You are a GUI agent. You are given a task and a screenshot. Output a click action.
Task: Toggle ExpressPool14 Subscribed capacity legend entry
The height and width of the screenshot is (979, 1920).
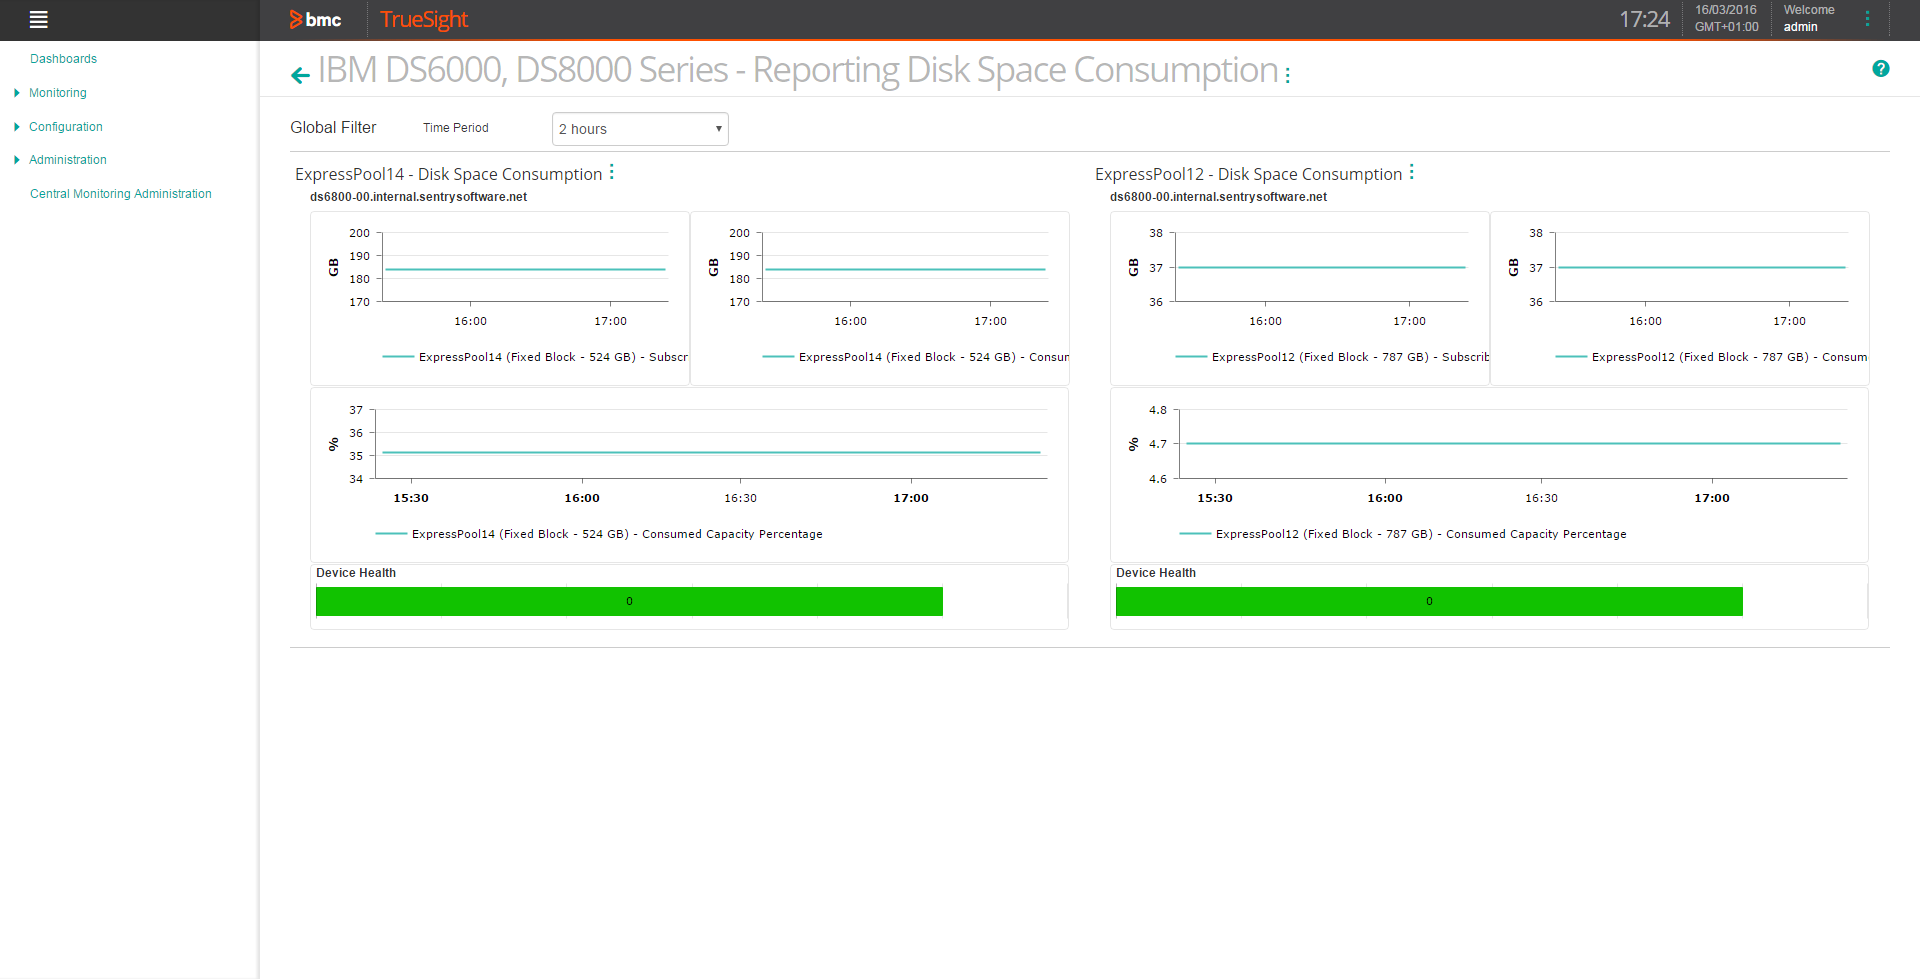[535, 357]
